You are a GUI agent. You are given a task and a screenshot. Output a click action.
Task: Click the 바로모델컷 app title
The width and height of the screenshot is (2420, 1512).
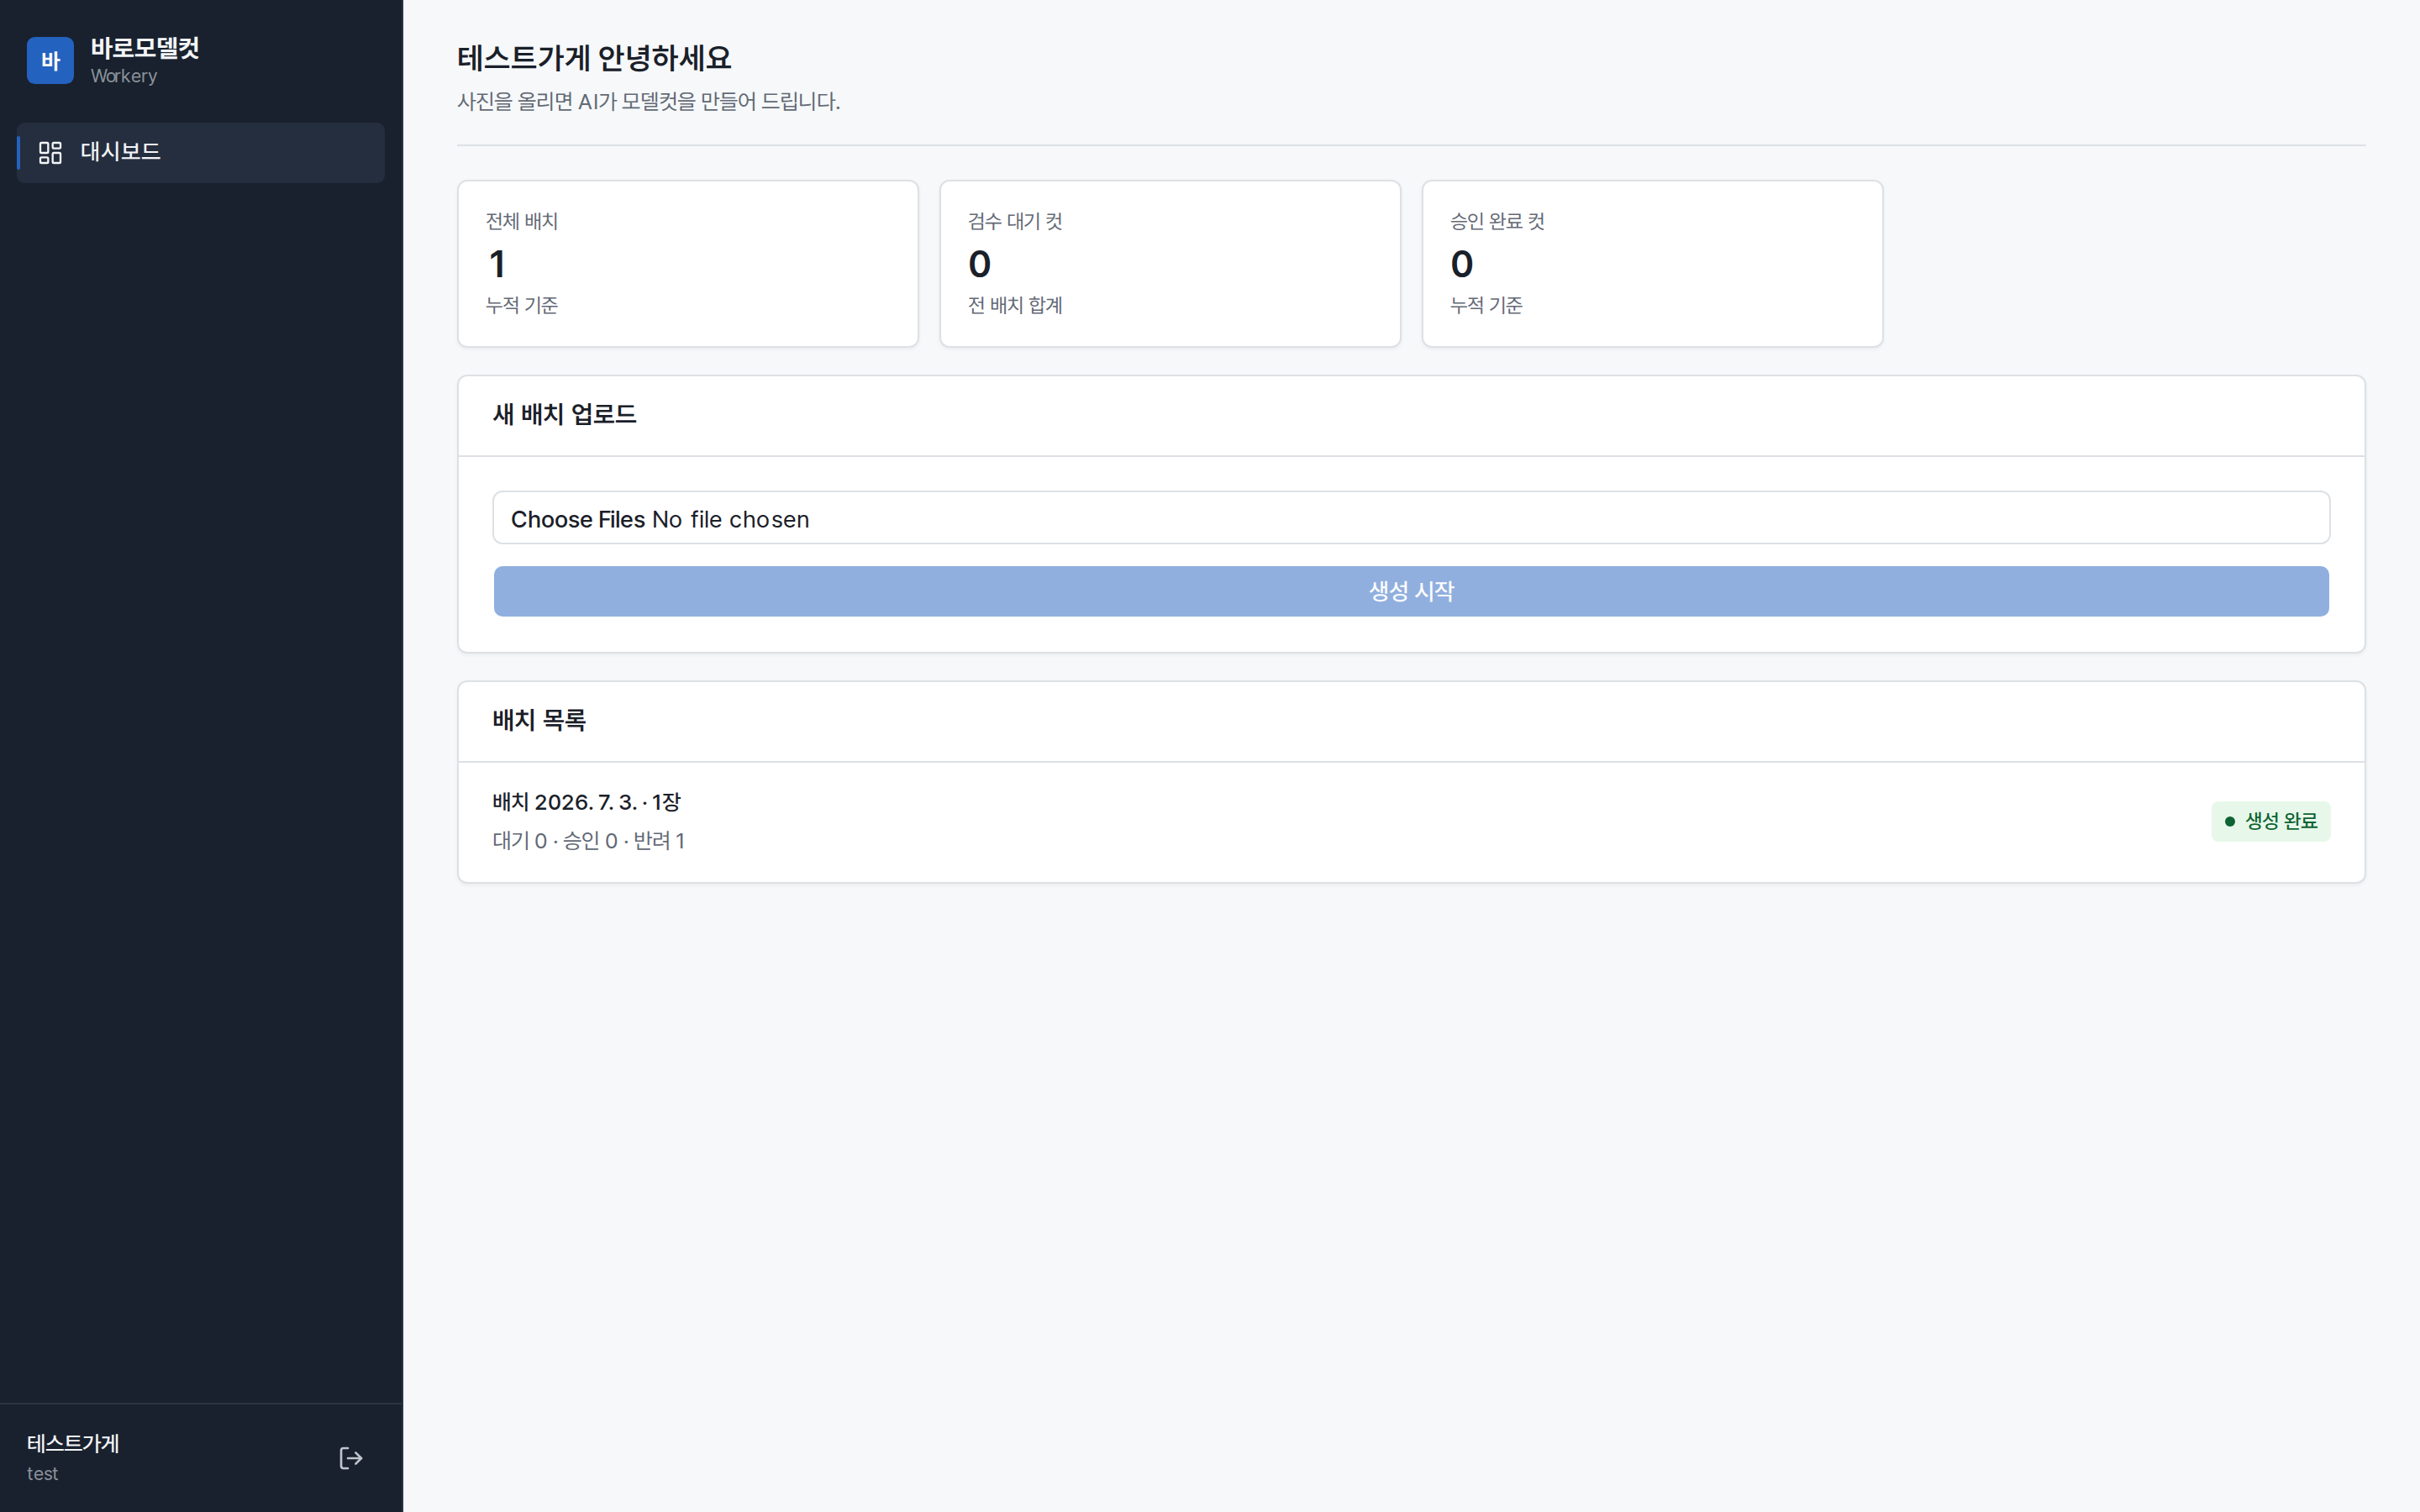145,48
